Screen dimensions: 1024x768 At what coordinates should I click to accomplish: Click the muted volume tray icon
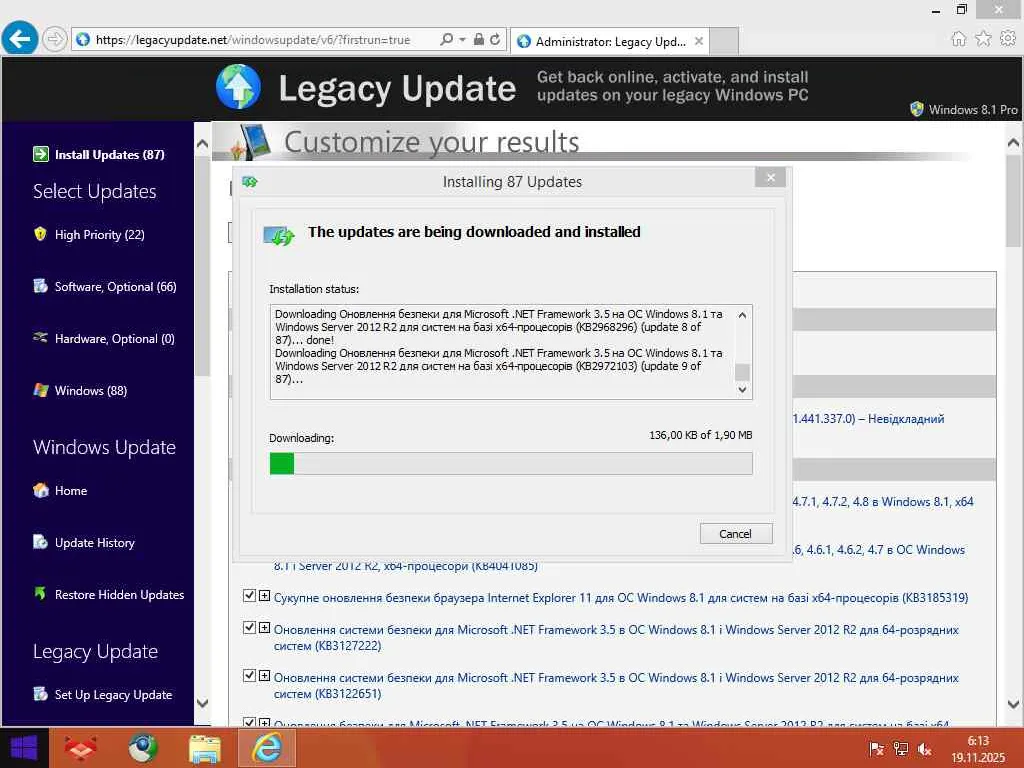924,749
